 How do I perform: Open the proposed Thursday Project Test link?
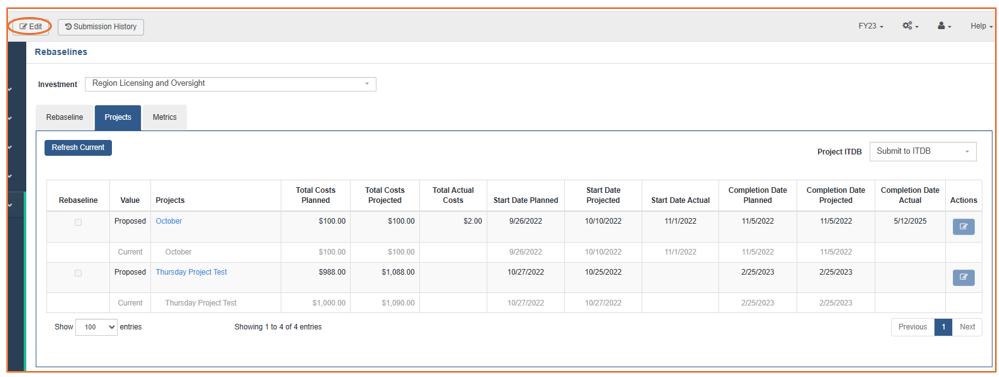[x=191, y=272]
